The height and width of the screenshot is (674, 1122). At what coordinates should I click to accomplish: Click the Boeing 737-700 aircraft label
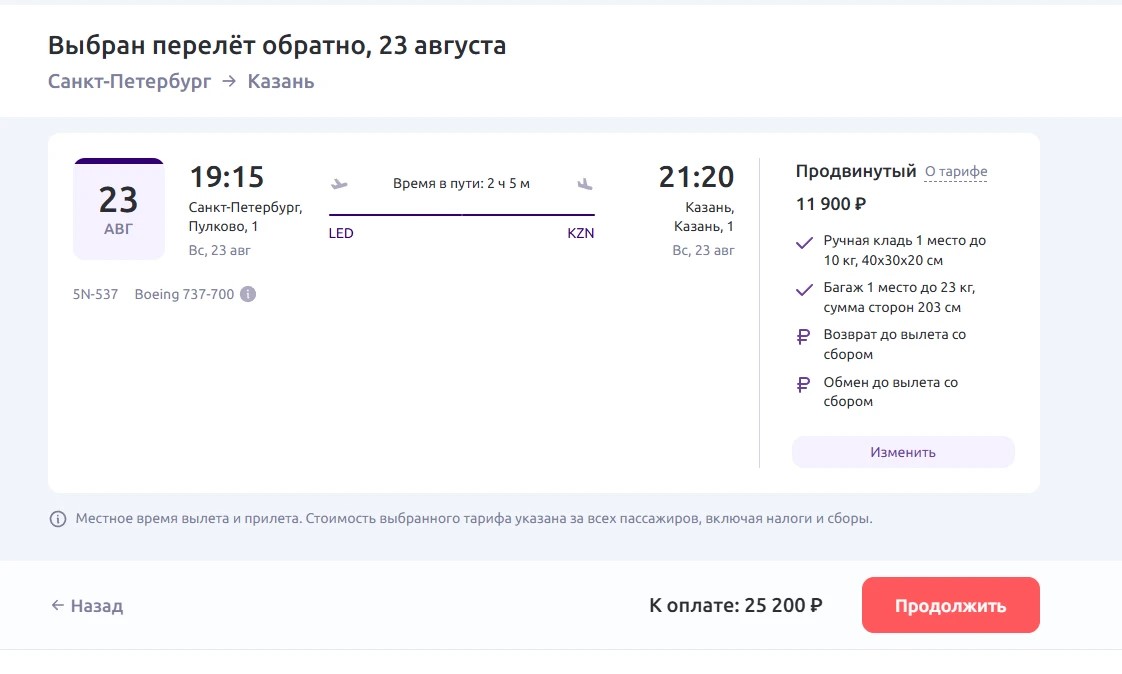(x=185, y=294)
